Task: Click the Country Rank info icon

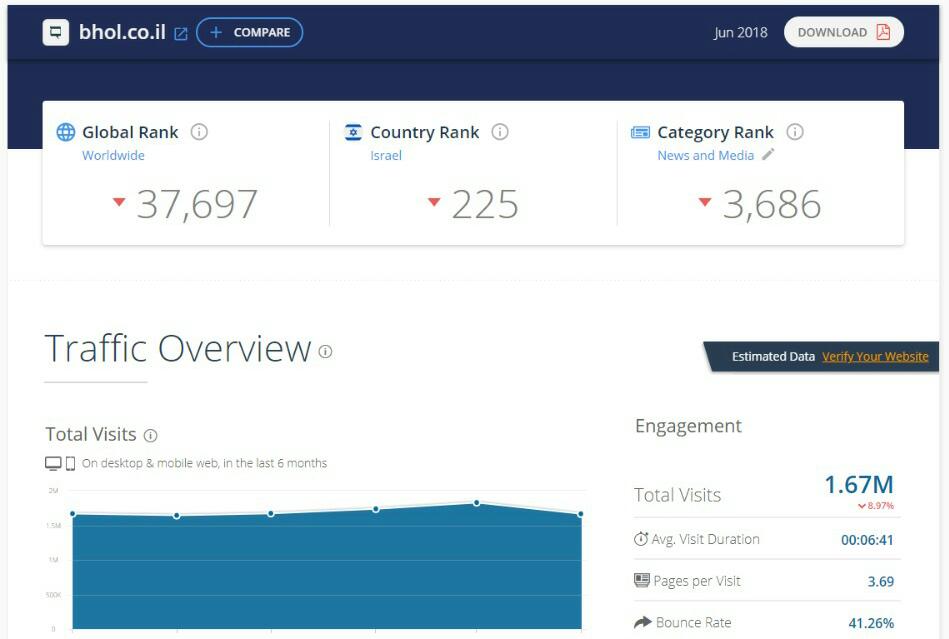Action: click(500, 132)
